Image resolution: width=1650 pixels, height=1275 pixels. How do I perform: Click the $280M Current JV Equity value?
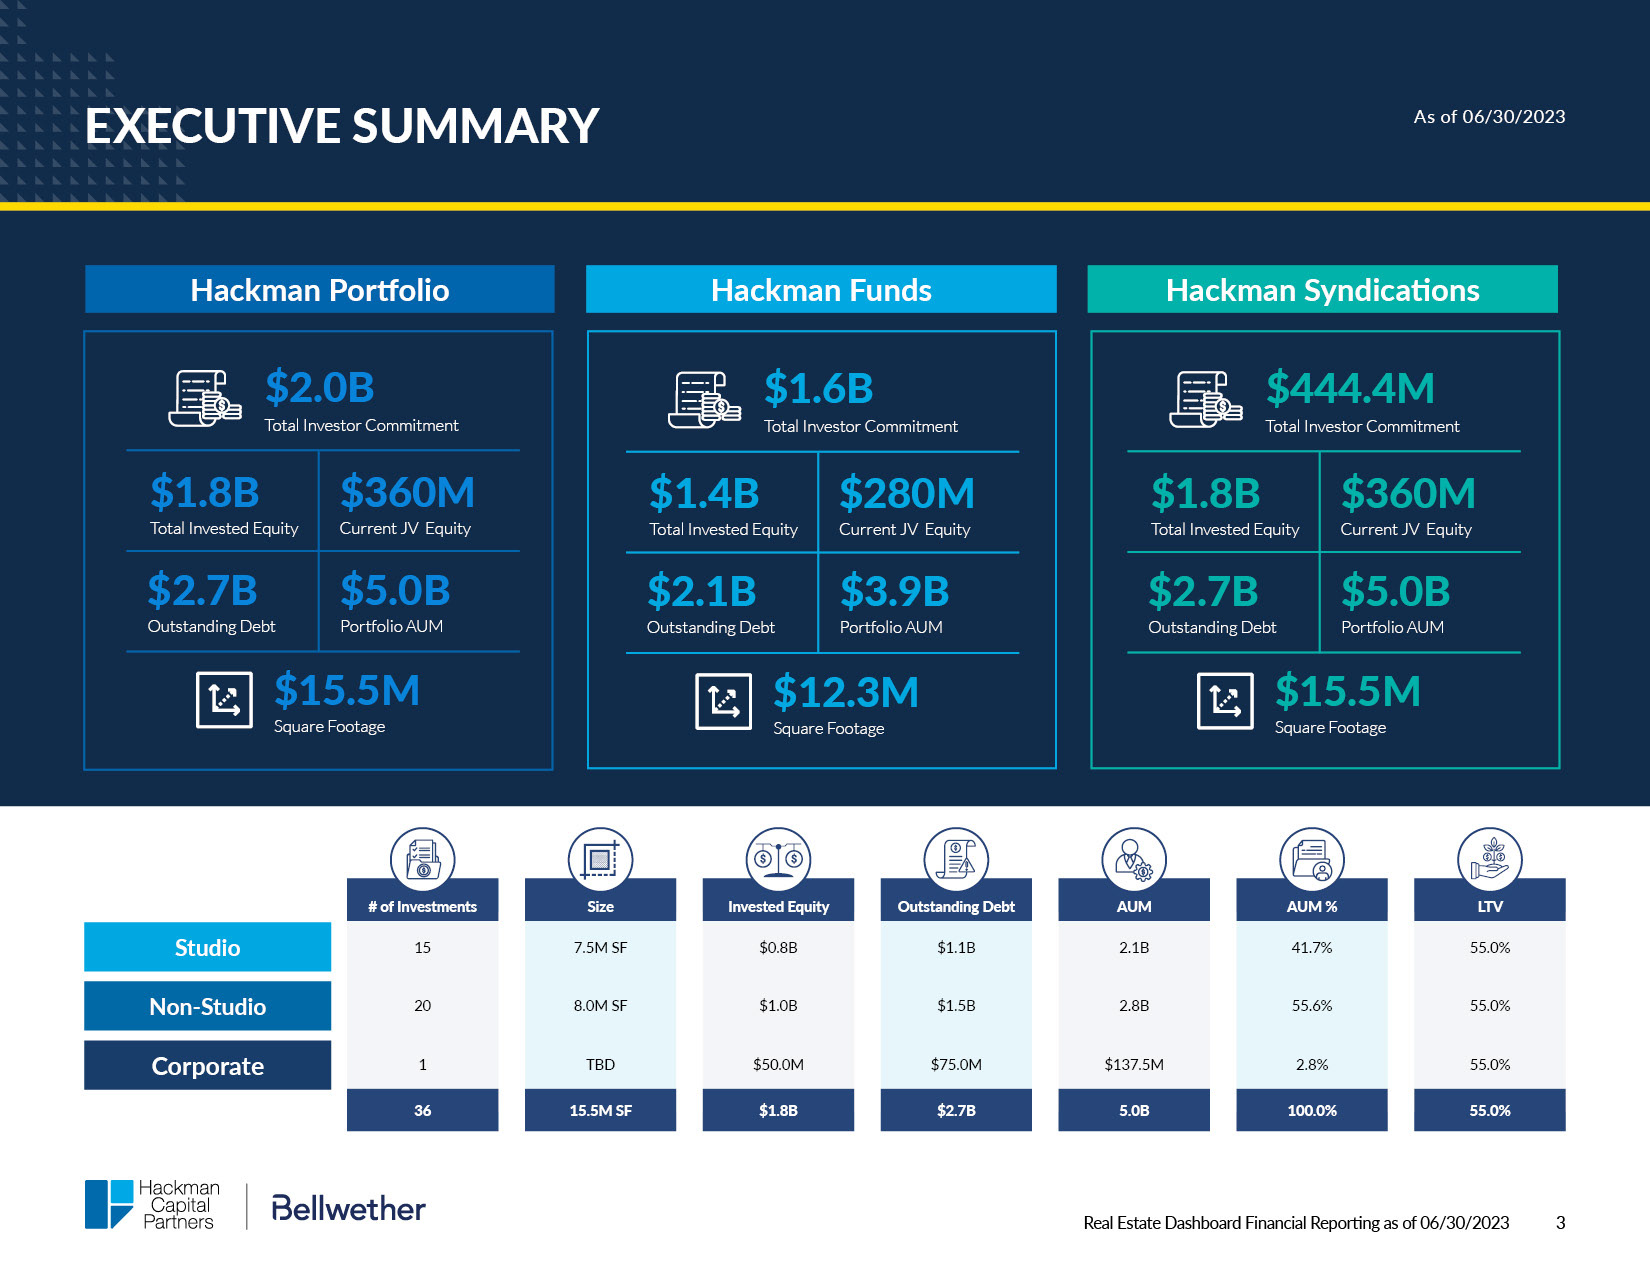click(x=906, y=493)
